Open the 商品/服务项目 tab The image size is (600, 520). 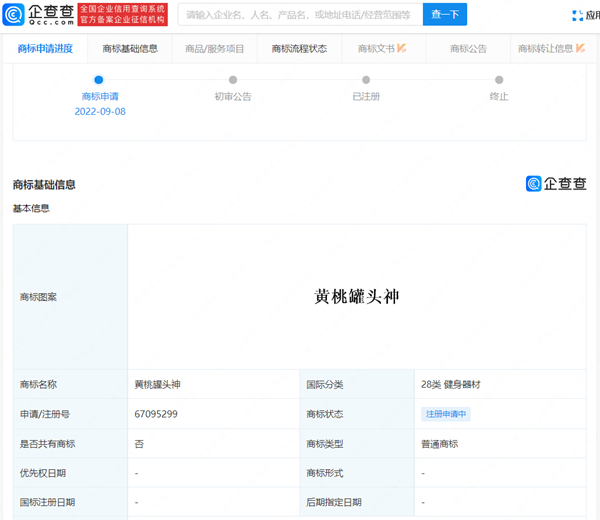coord(215,49)
